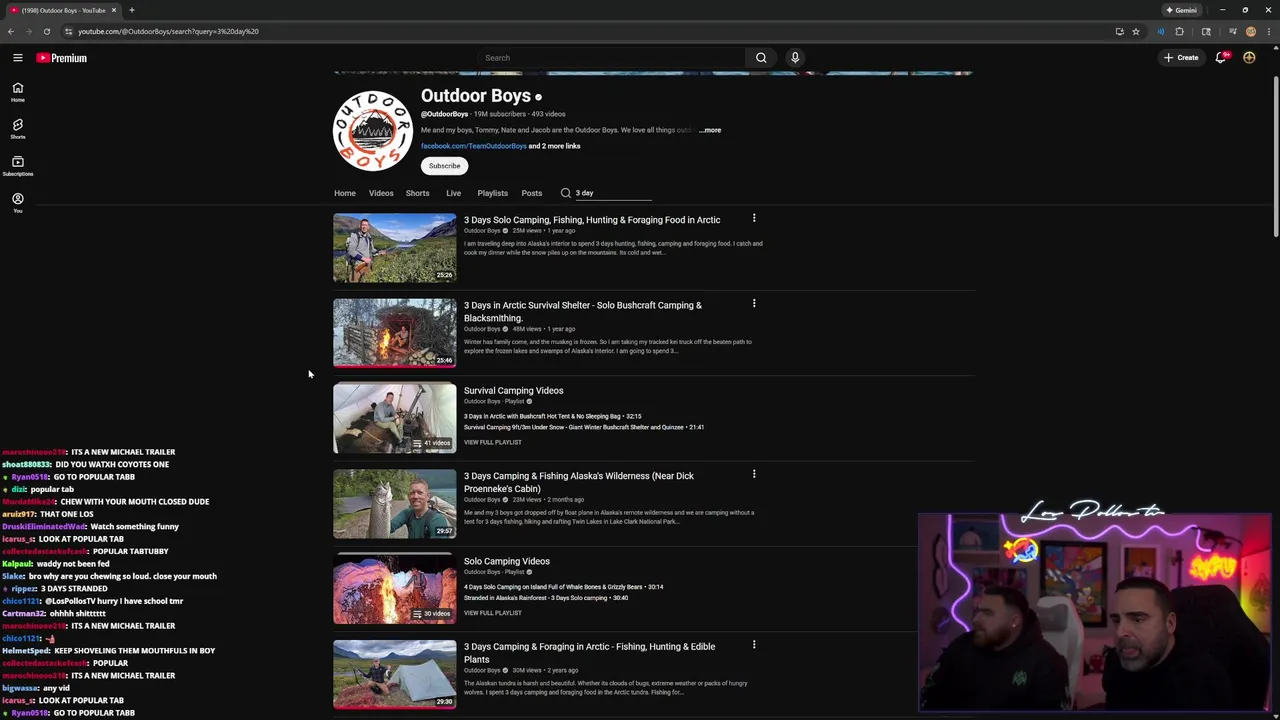Viewport: 1280px width, 720px height.
Task: Open the notifications bell
Action: 1220,58
